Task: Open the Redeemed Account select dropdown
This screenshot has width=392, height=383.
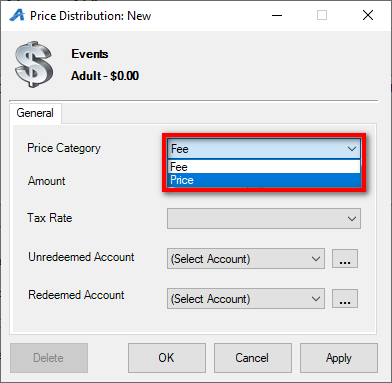Action: coord(246,299)
